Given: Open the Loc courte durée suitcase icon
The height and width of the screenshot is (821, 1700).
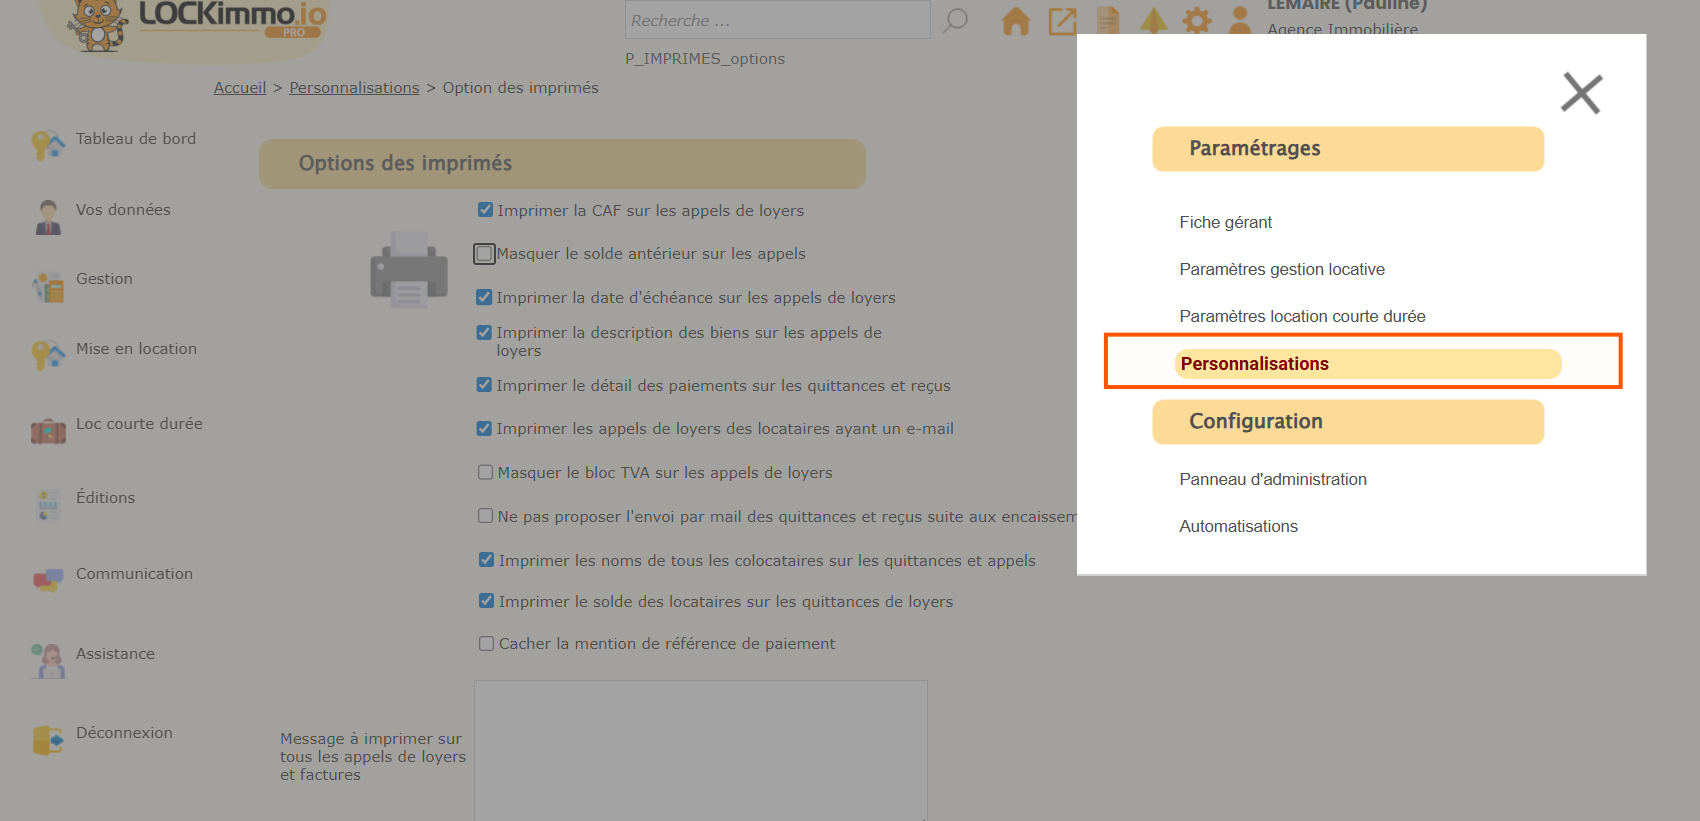Looking at the screenshot, I should 48,431.
